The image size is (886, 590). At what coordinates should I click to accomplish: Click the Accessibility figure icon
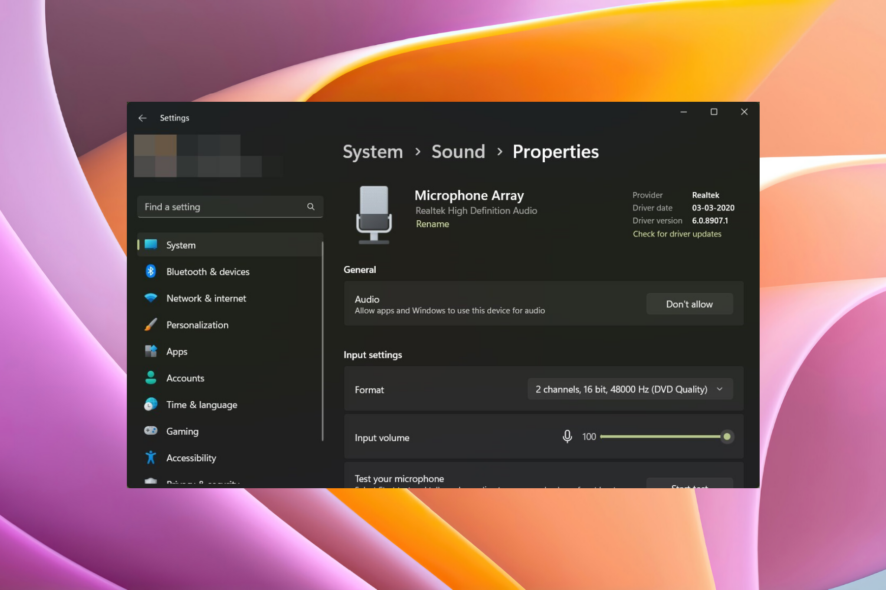[150, 457]
